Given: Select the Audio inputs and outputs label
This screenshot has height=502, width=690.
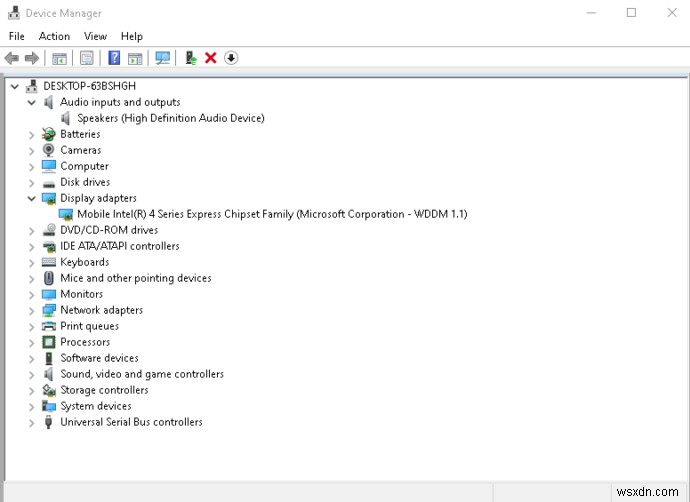Looking at the screenshot, I should pyautogui.click(x=120, y=102).
